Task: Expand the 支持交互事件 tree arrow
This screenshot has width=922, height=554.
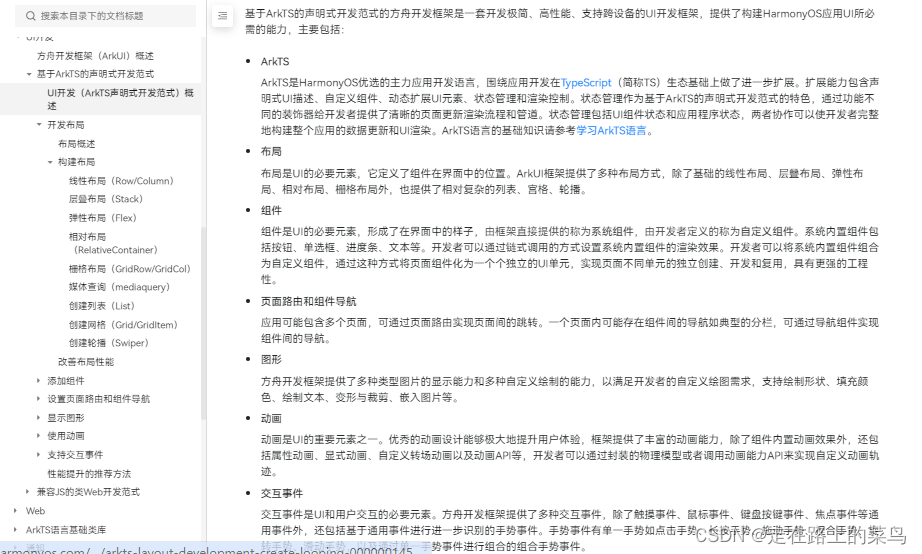Action: coord(39,455)
